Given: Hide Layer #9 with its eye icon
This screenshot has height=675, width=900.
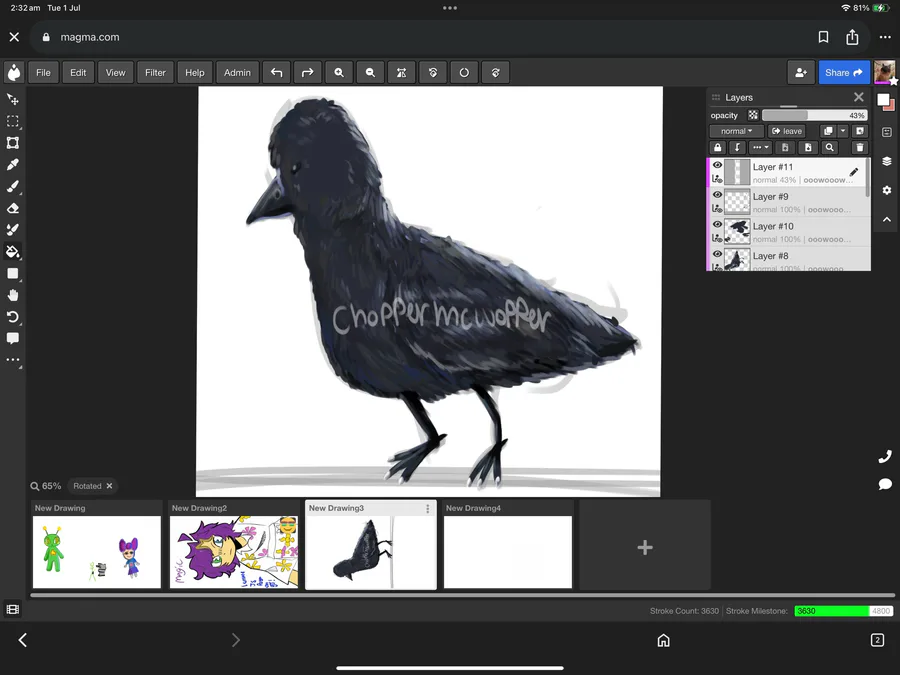Looking at the screenshot, I should tap(717, 195).
